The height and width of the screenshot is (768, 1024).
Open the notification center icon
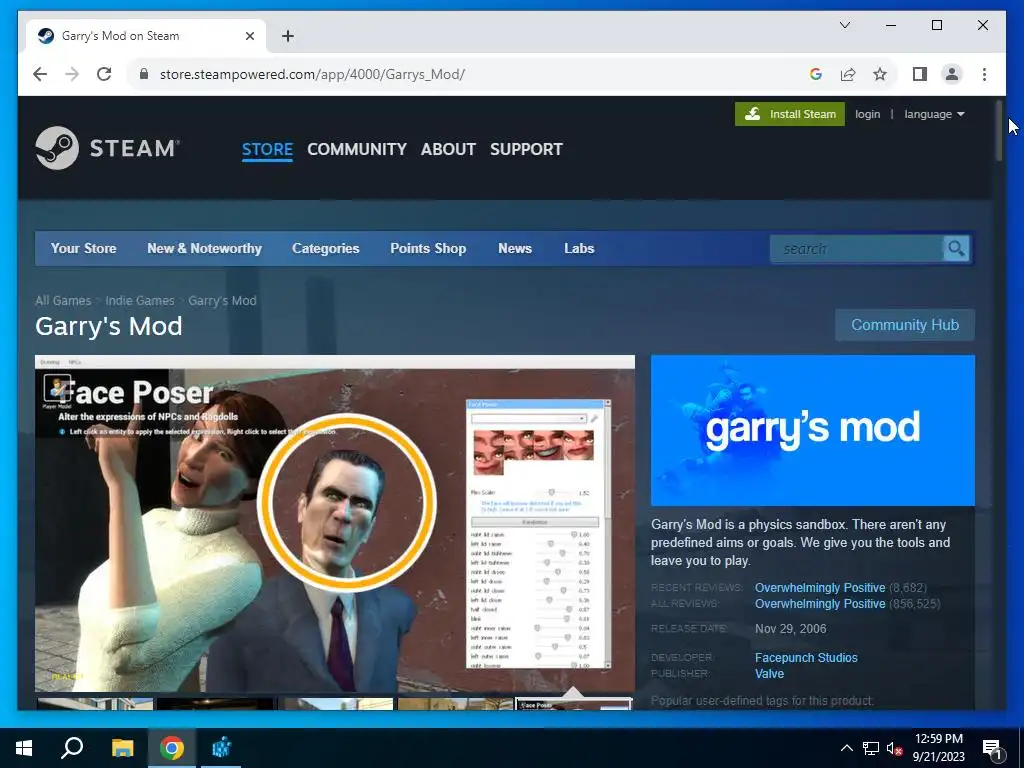pyautogui.click(x=993, y=748)
